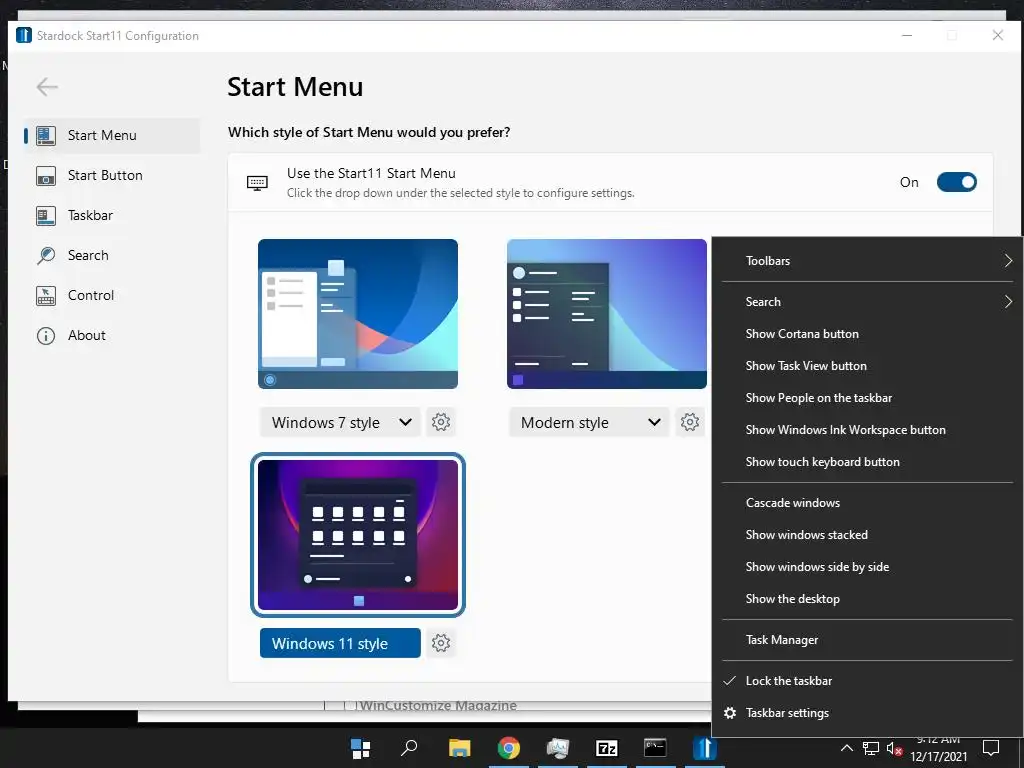Open File Explorer from the taskbar
The image size is (1024, 768).
[x=459, y=748]
